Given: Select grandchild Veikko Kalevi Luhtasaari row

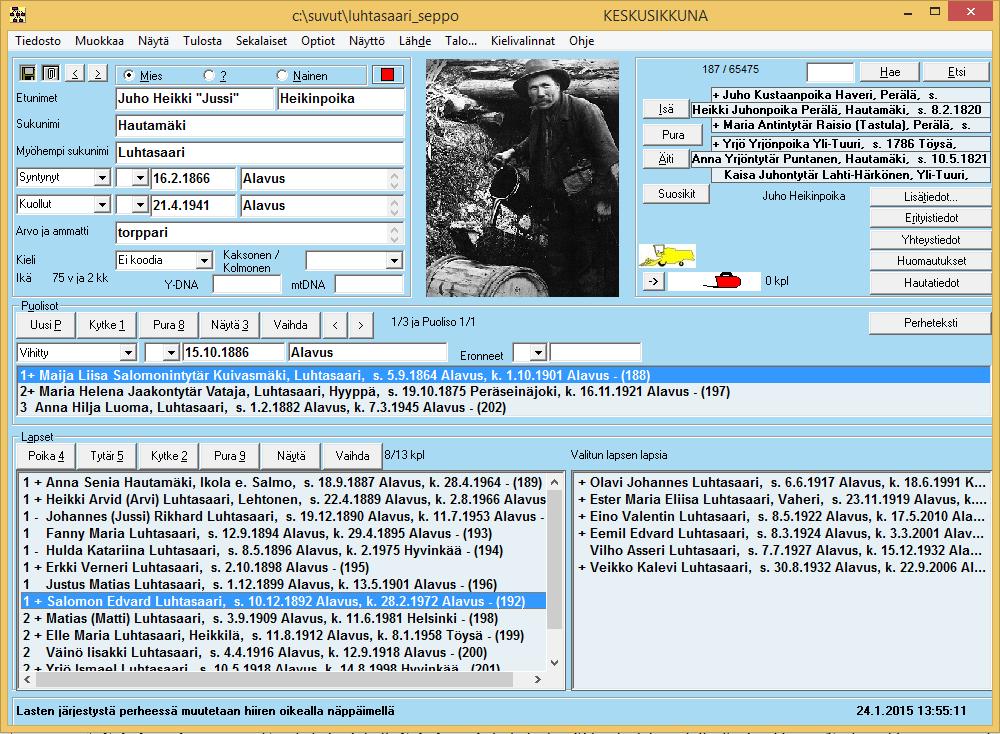Looking at the screenshot, I should (x=782, y=568).
